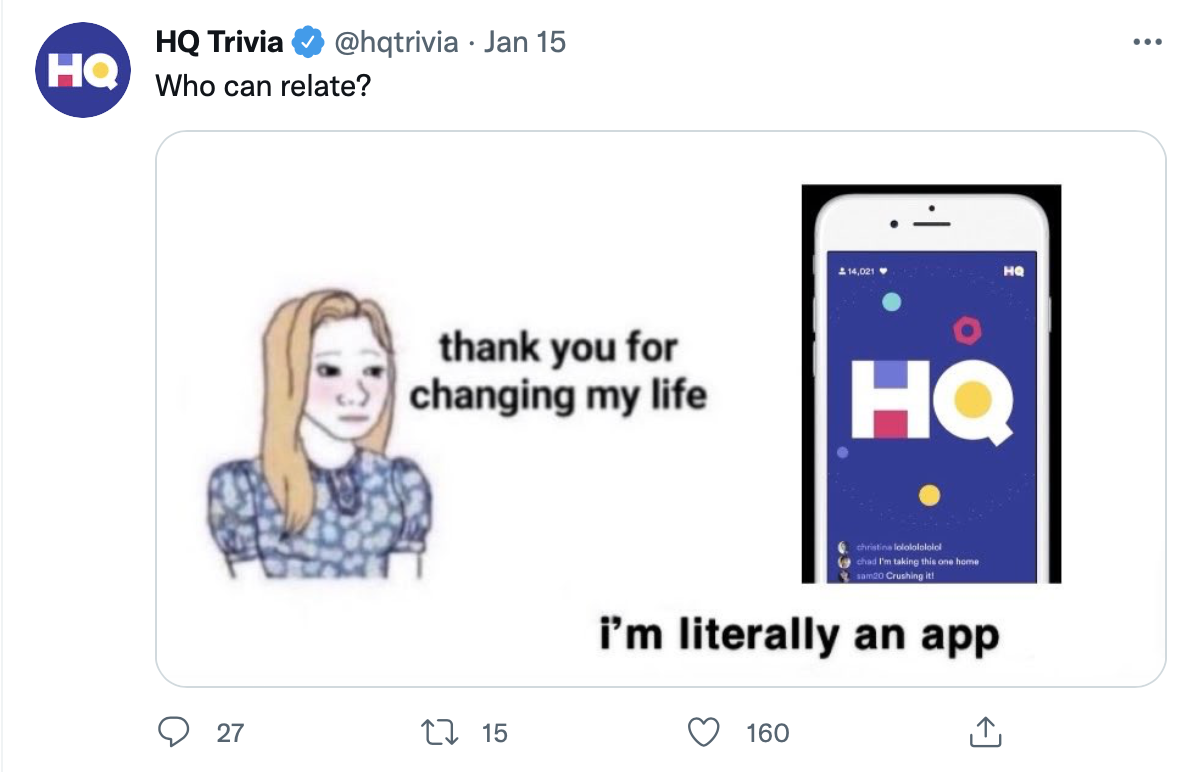The width and height of the screenshot is (1196, 772).
Task: Click "i'm literally an app" caption
Action: tap(799, 635)
